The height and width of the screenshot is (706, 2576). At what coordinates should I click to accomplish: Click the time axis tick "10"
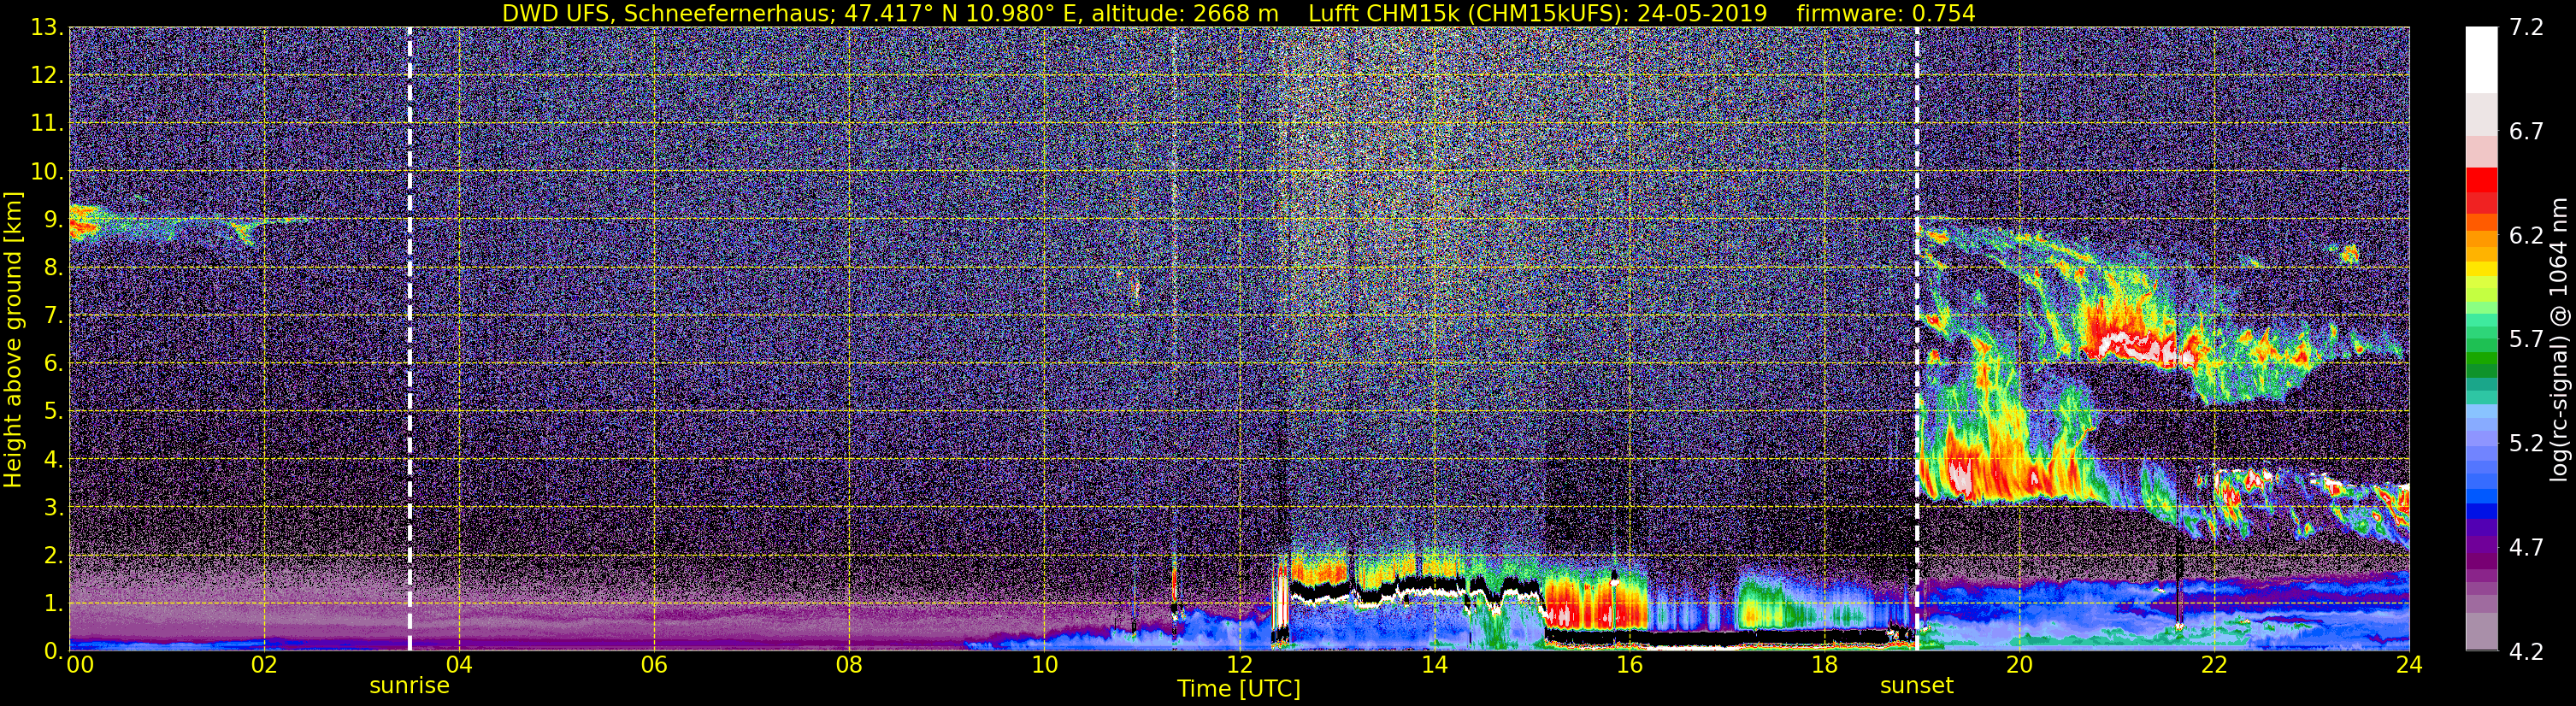pyautogui.click(x=1043, y=665)
